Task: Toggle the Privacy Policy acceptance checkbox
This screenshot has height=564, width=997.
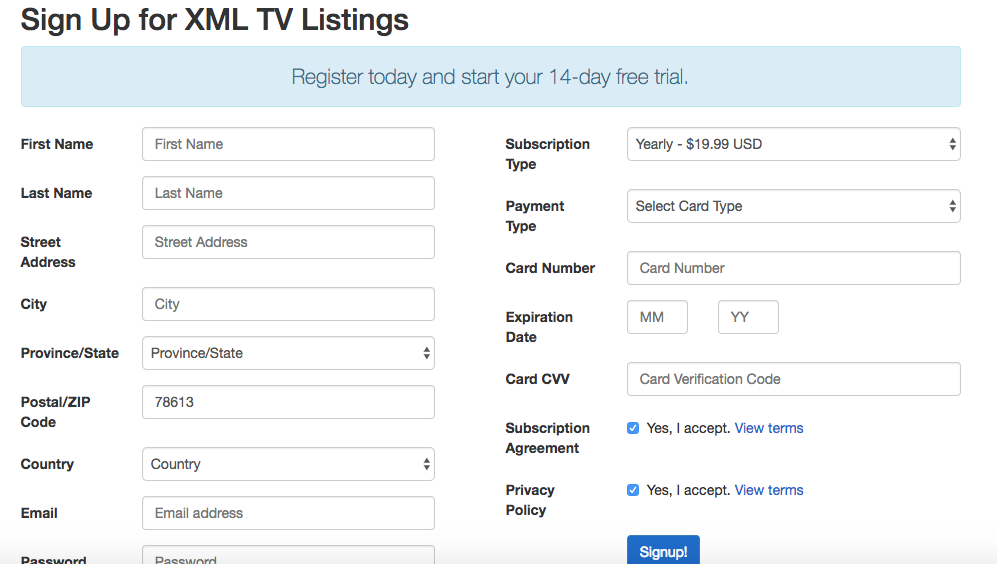Action: pos(633,490)
